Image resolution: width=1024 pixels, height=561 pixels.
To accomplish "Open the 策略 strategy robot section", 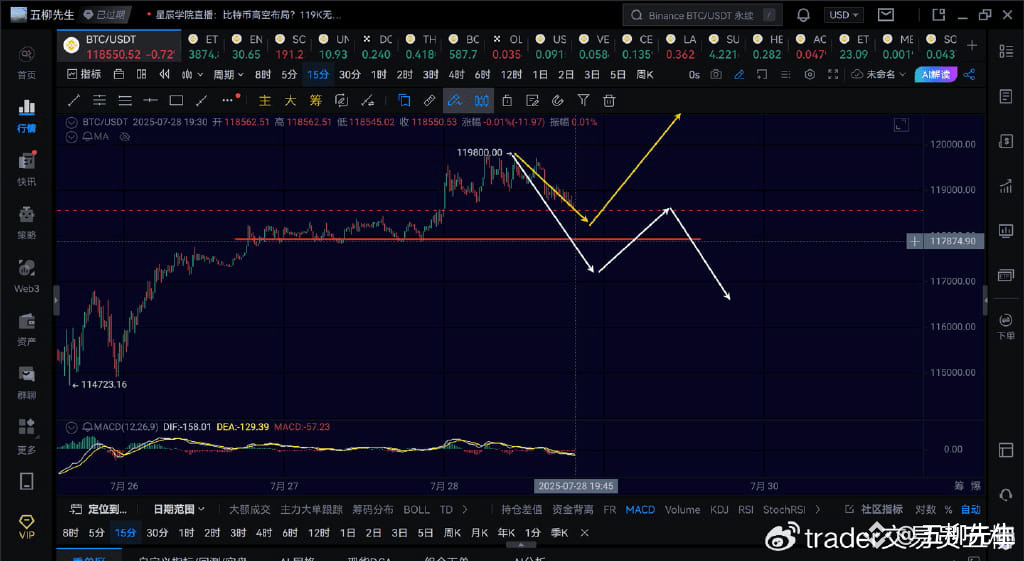I will [27, 223].
